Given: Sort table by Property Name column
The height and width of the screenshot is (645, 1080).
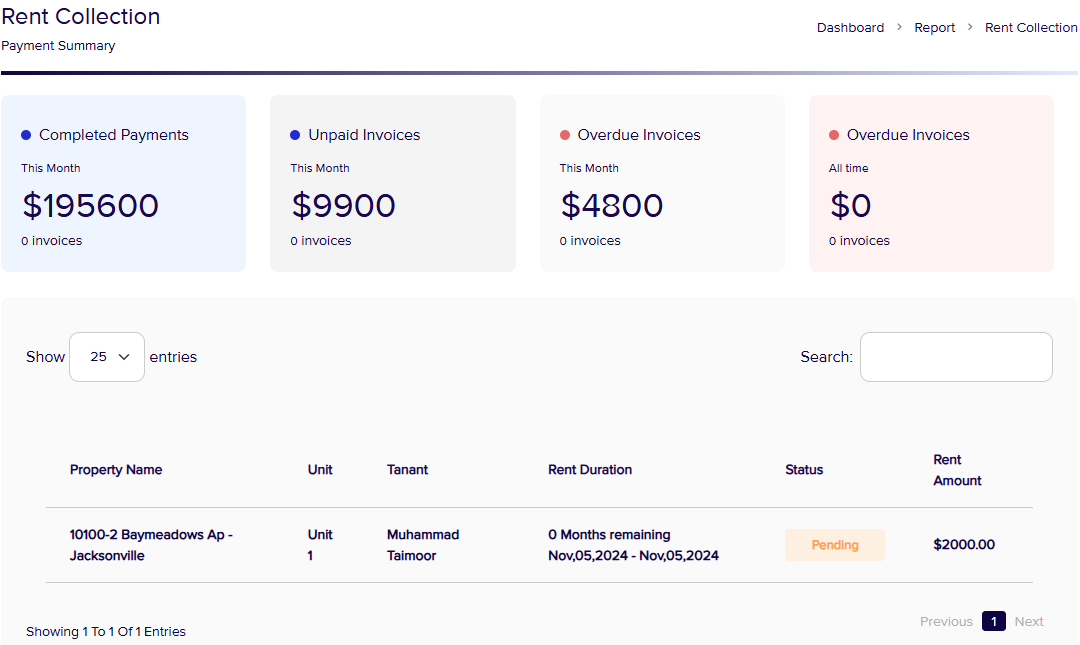Looking at the screenshot, I should (x=116, y=470).
